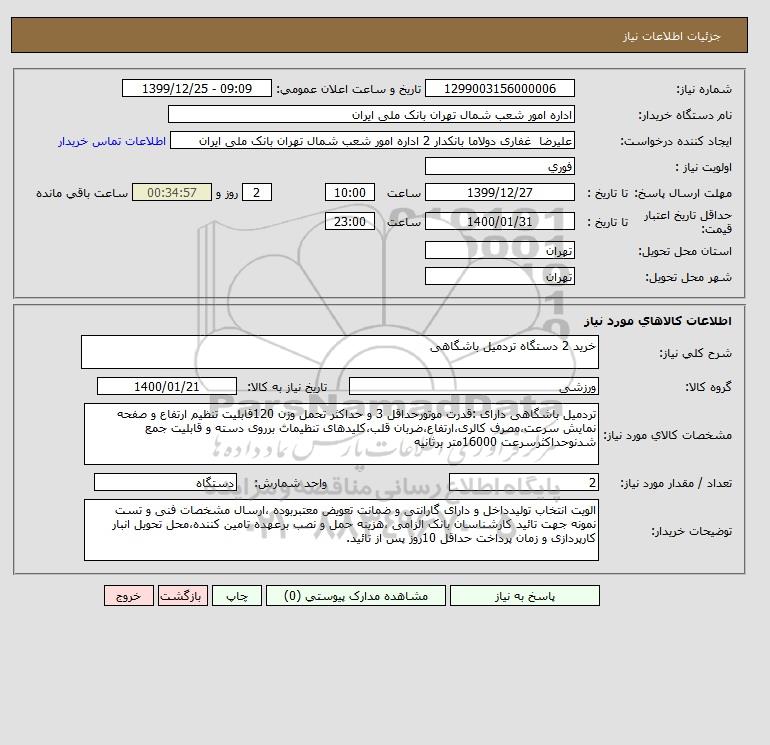770x745 pixels.
Task: Click the request creator field علیرضا غفاری
Action: point(372,140)
